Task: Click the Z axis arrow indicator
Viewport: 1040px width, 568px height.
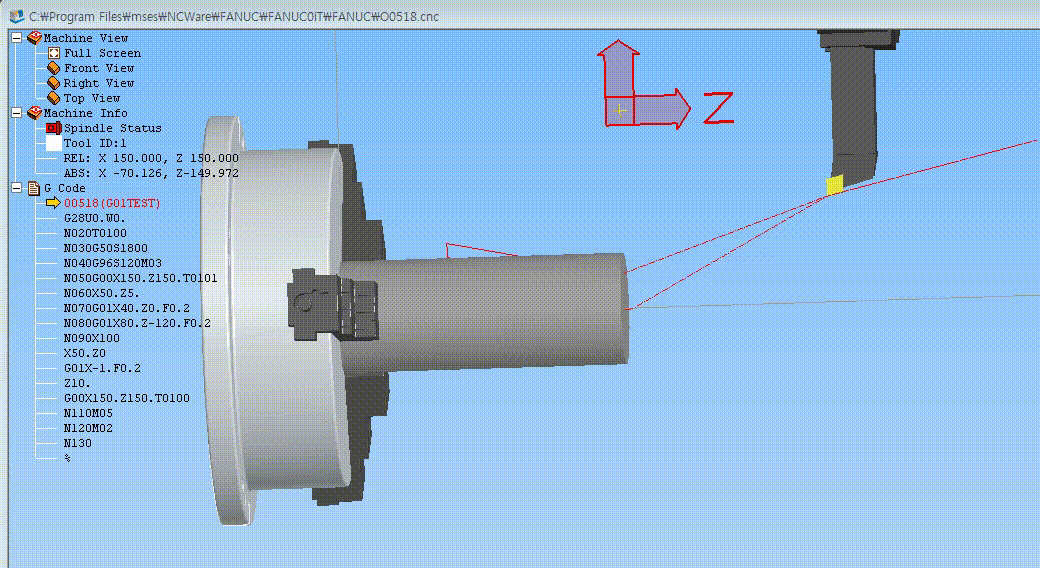Action: coord(662,109)
